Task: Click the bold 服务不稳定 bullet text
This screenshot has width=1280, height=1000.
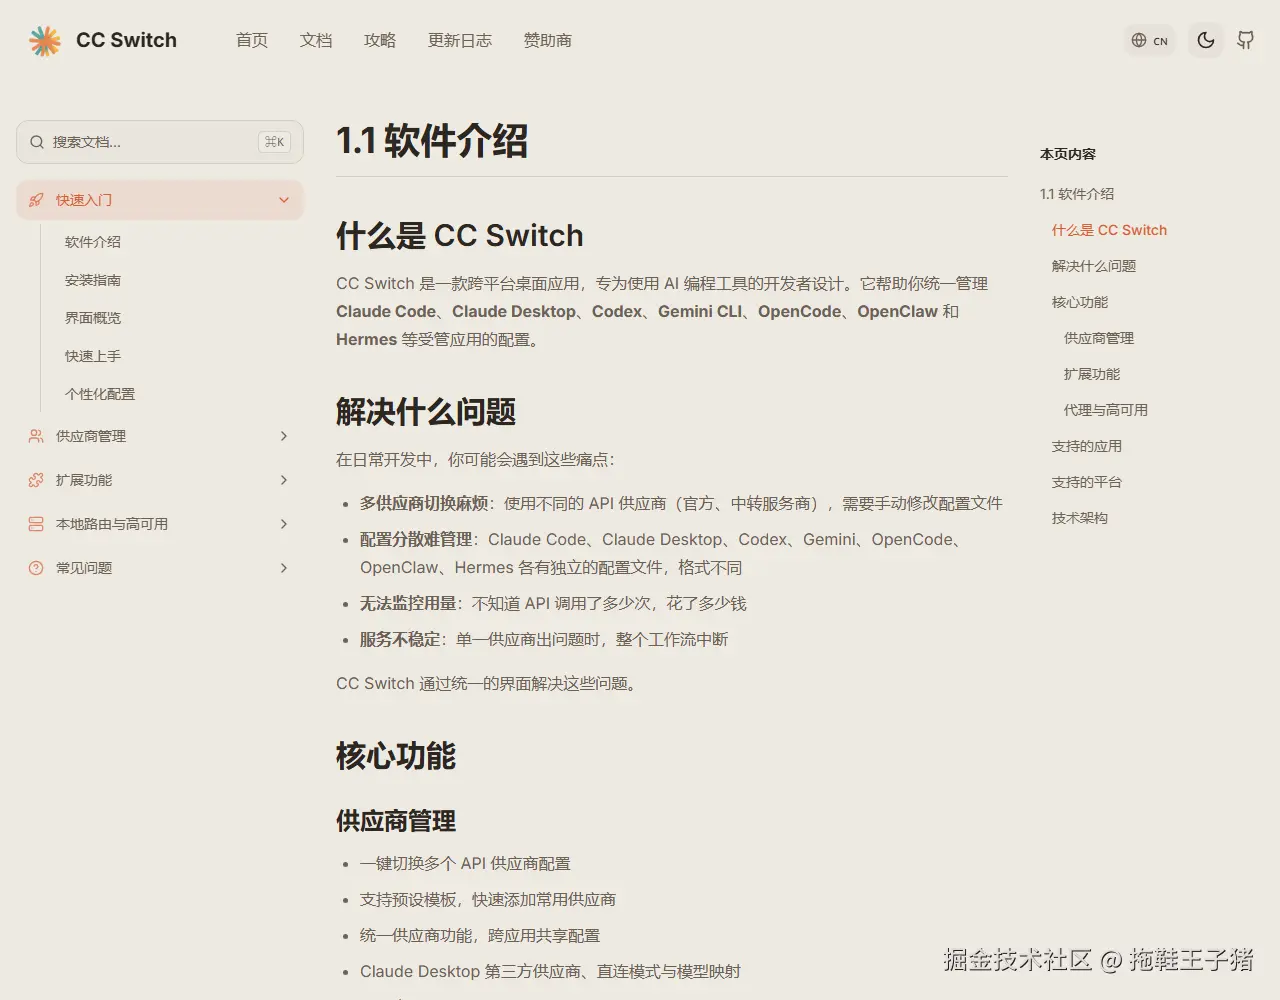Action: point(400,639)
